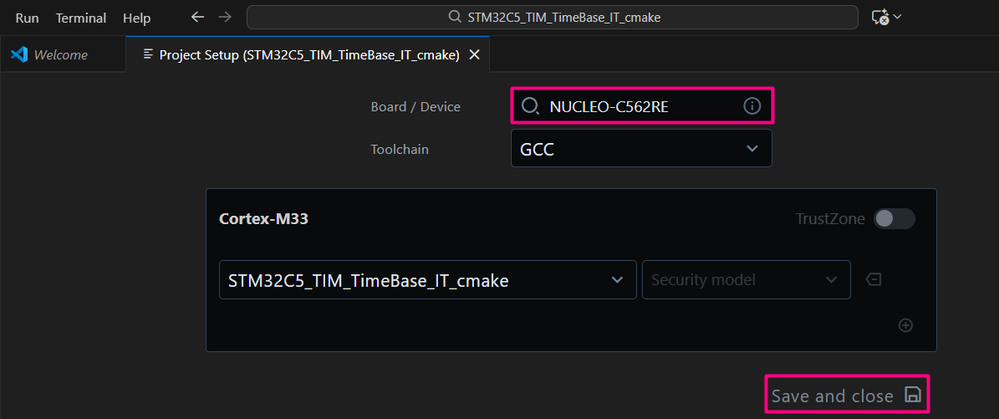Open the Run menu
The image size is (999, 419).
point(27,18)
